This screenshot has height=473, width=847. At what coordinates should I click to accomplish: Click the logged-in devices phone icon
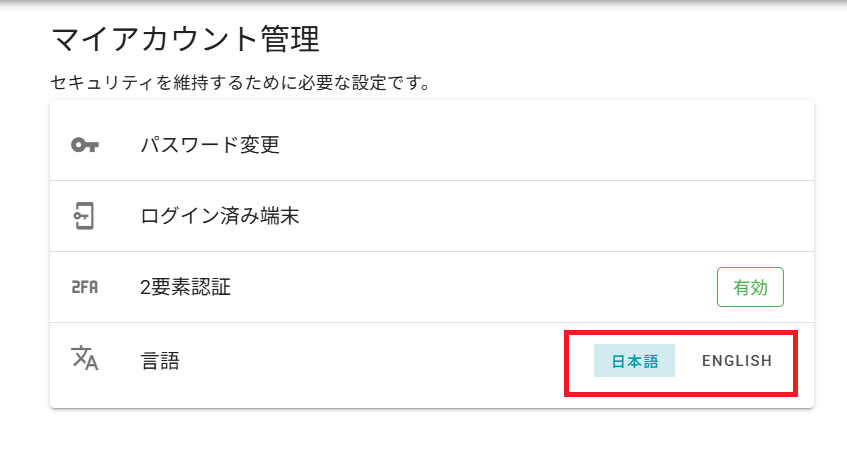tap(85, 216)
